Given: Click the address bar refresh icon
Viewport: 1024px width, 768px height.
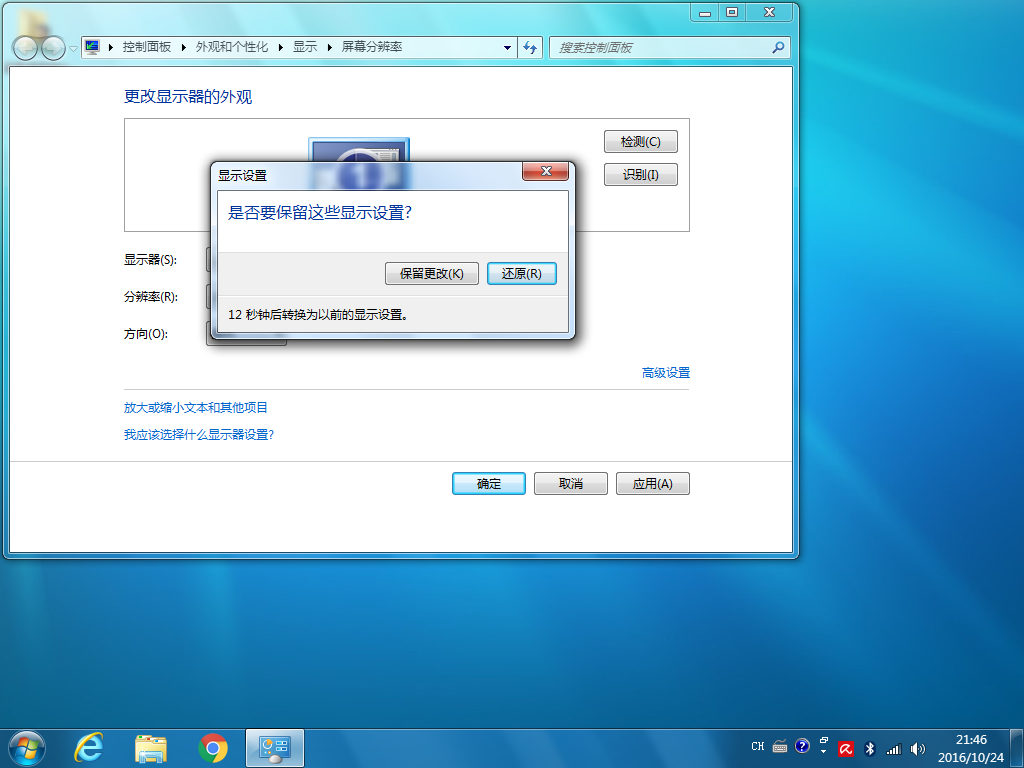Looking at the screenshot, I should point(530,48).
